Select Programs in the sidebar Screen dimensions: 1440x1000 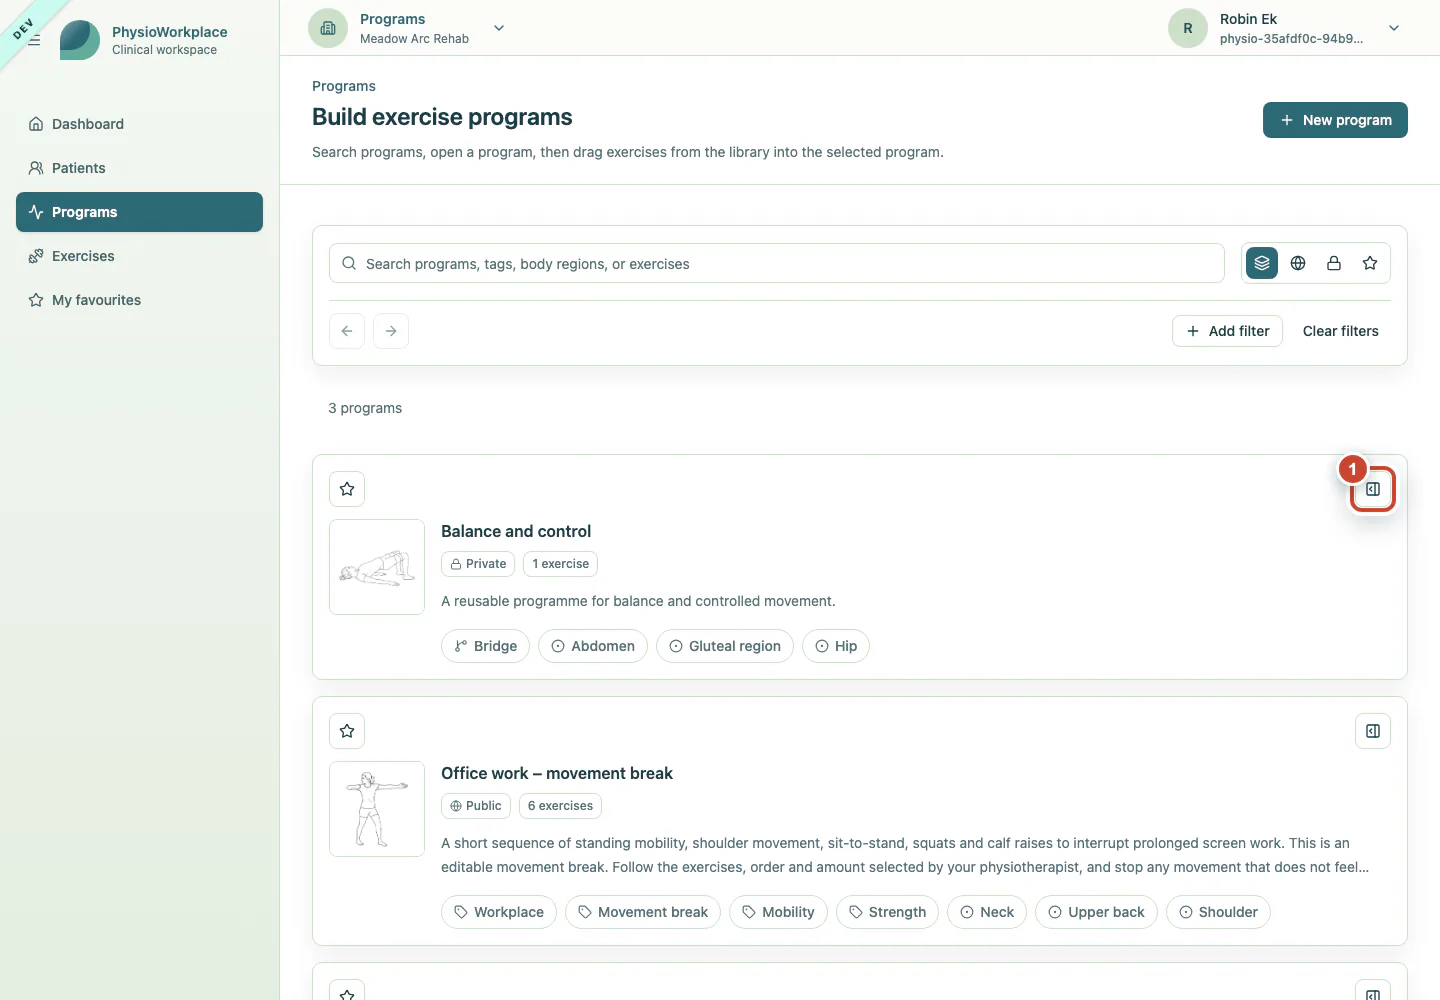point(139,212)
